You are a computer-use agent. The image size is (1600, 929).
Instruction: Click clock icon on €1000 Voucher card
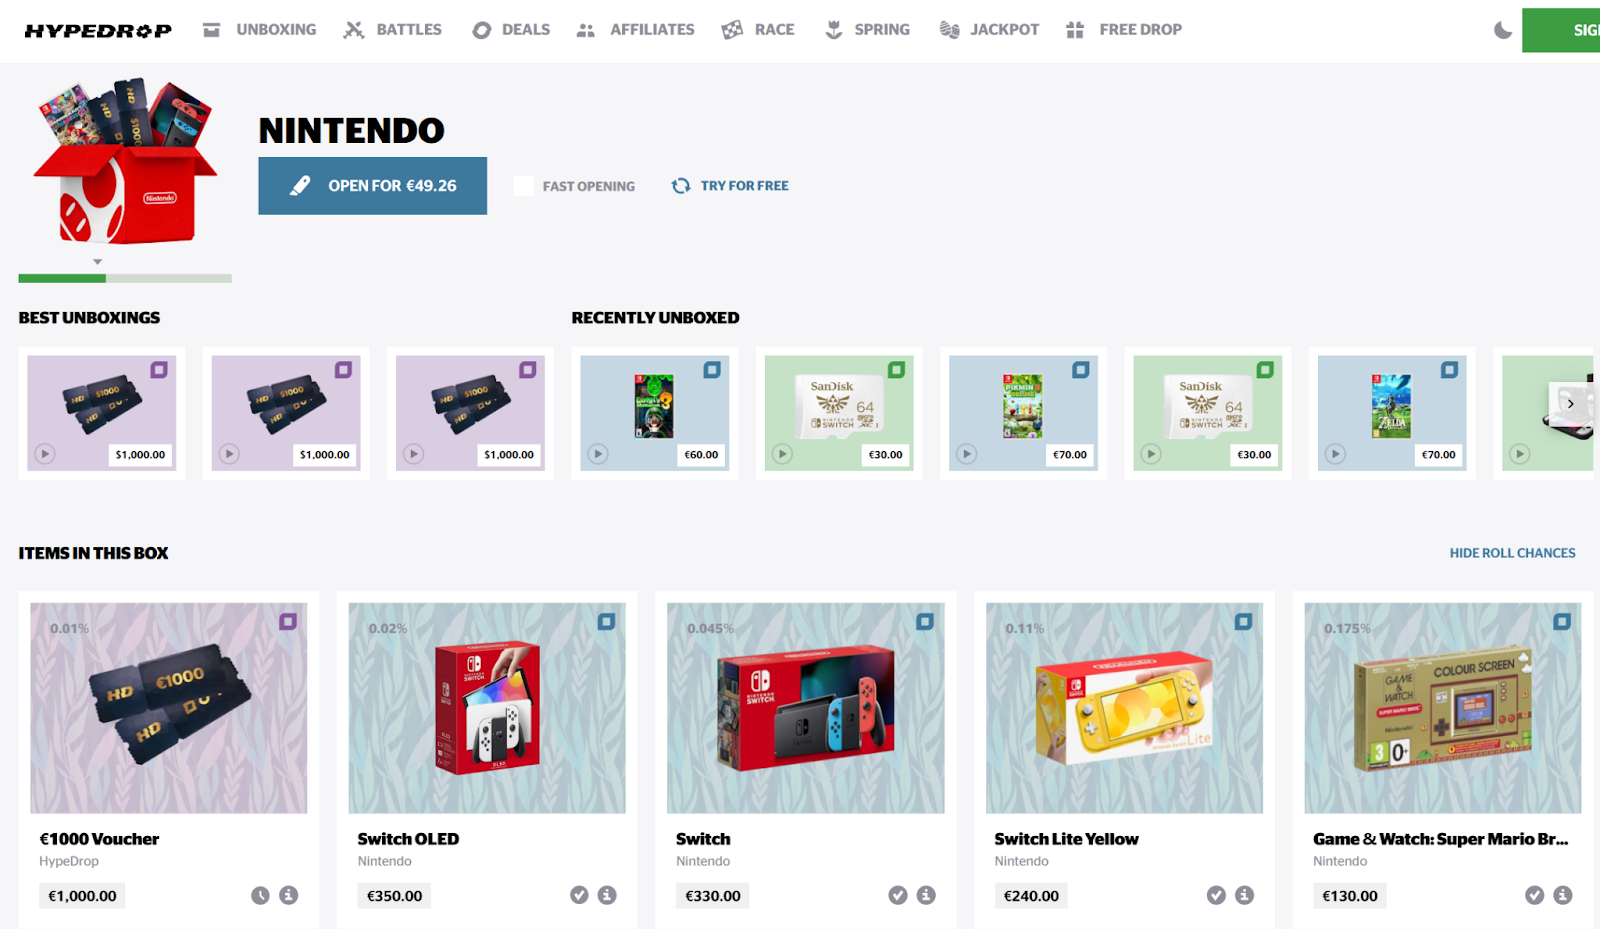[x=260, y=895]
